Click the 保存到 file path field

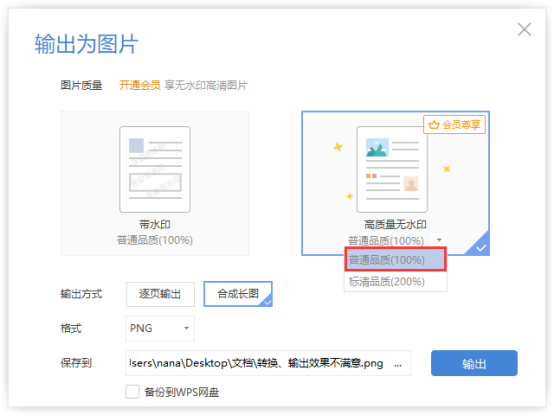pyautogui.click(x=268, y=363)
